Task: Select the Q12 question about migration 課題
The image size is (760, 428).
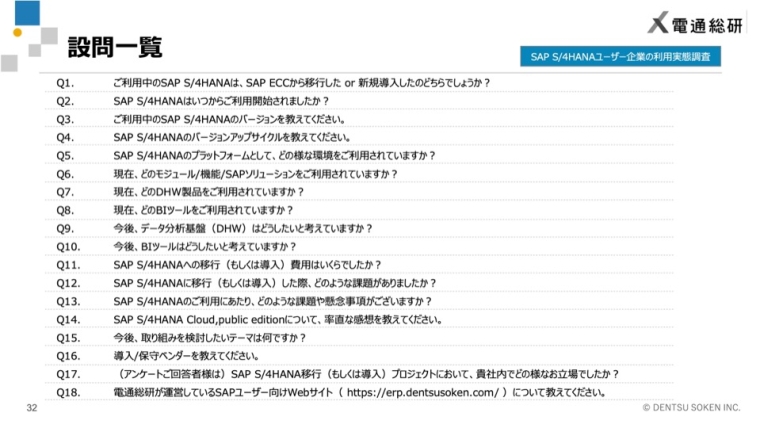Action: click(275, 283)
